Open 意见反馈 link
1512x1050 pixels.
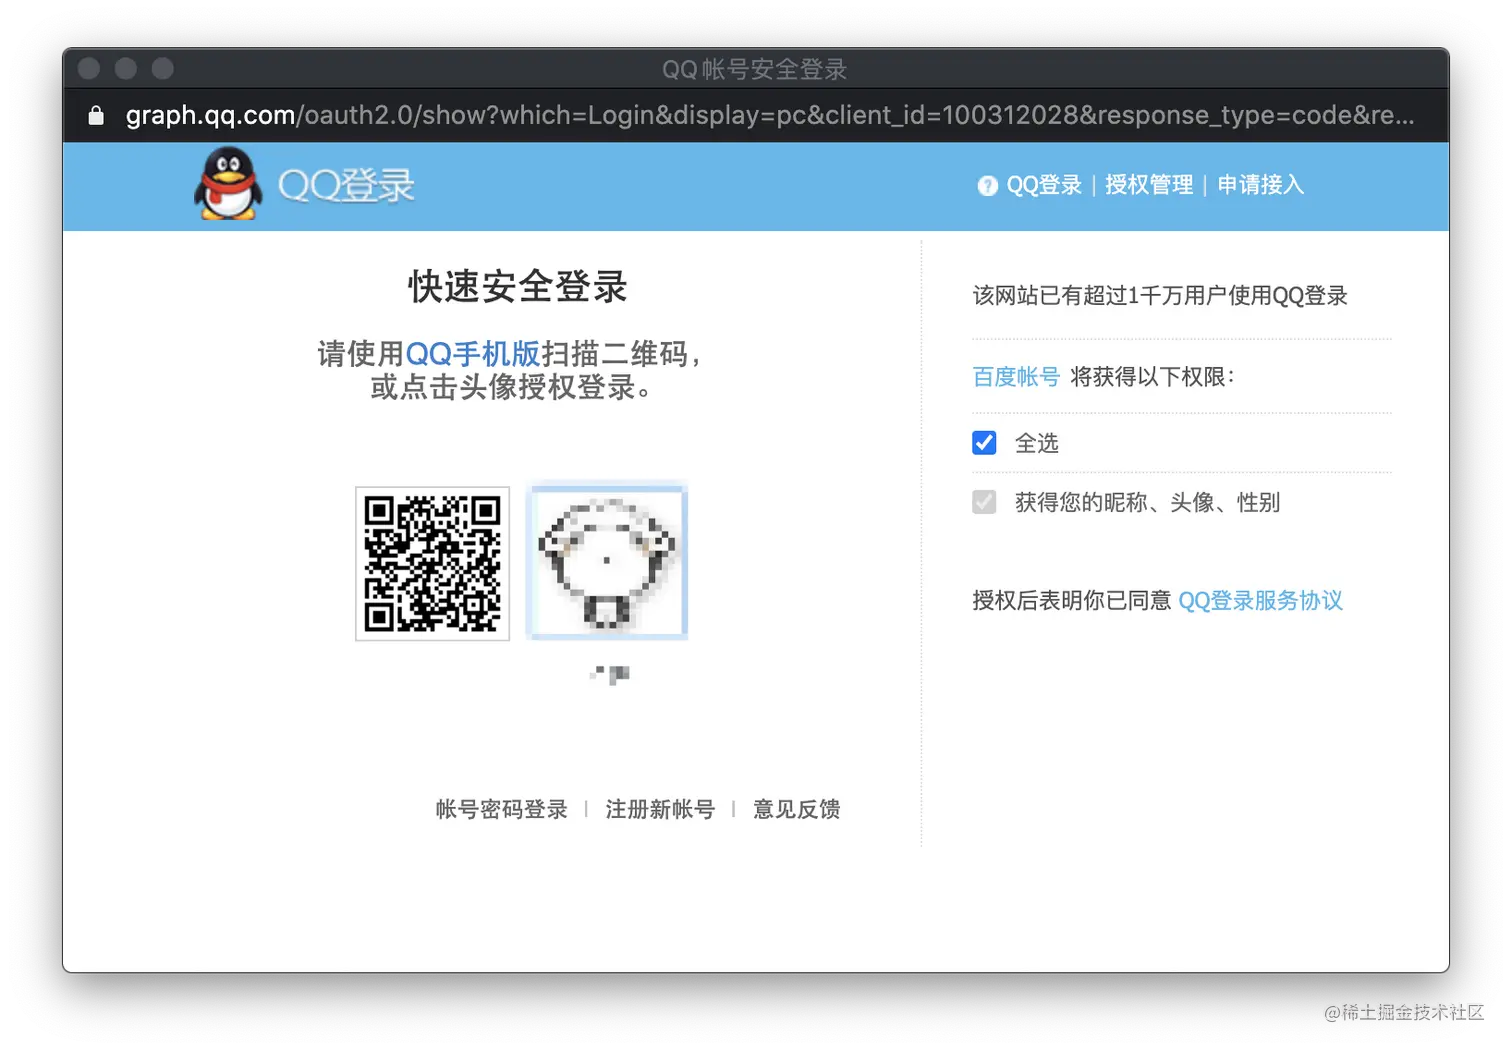[796, 809]
